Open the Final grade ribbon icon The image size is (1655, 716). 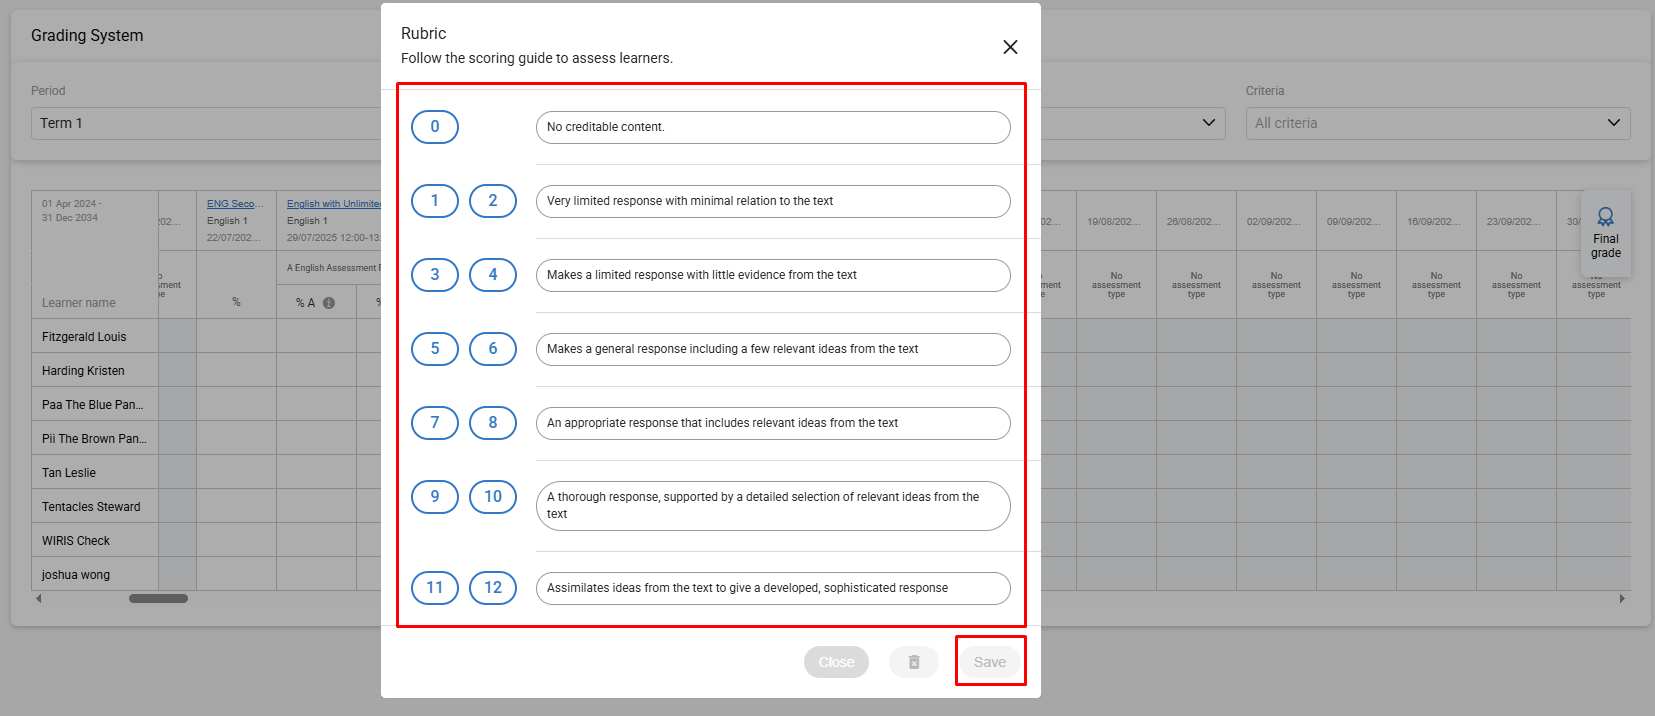point(1605,233)
